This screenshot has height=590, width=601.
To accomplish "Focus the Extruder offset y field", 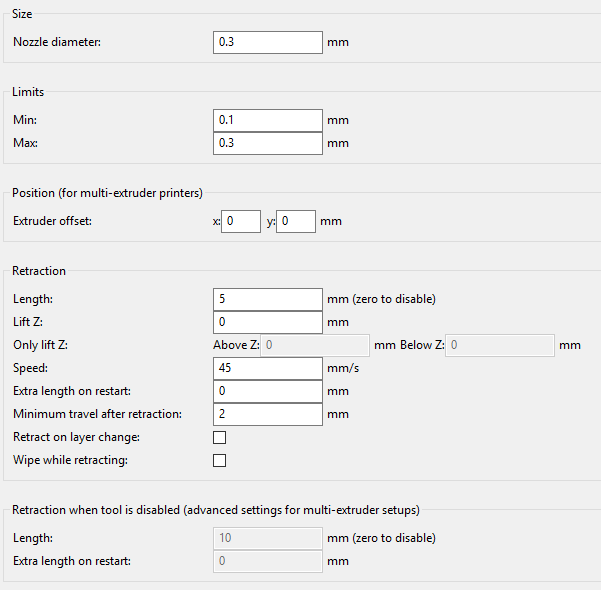I will [297, 221].
